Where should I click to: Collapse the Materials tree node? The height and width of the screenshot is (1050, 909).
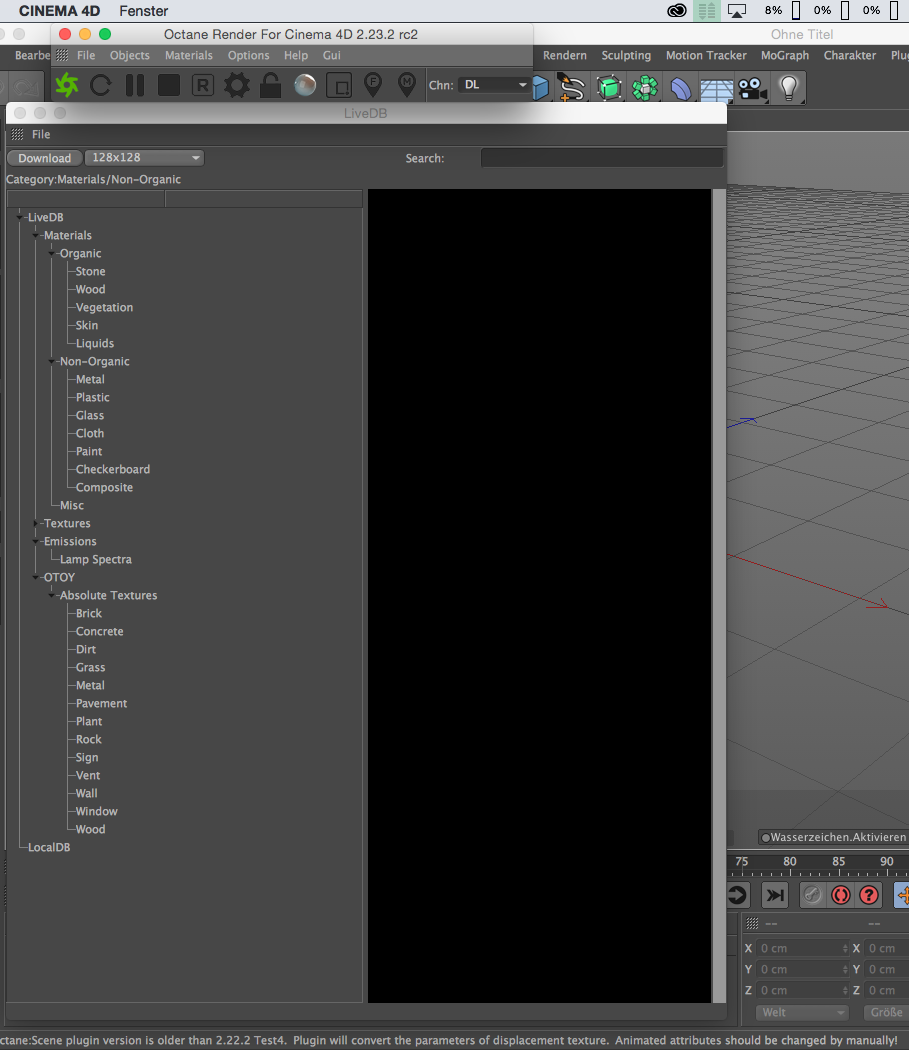coord(36,235)
